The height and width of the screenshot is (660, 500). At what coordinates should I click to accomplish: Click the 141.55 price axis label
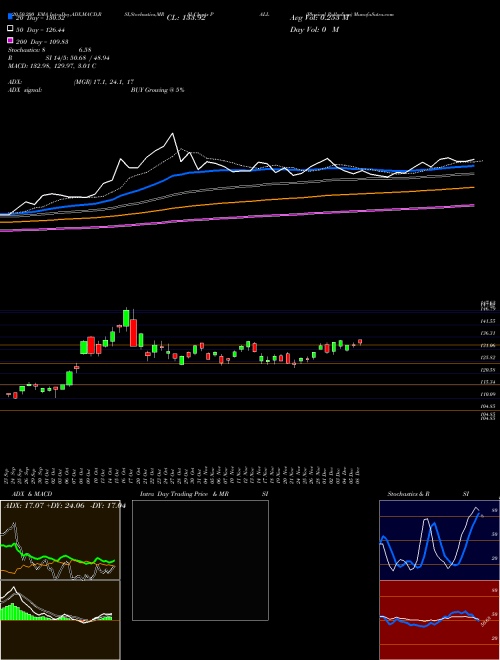click(x=488, y=321)
